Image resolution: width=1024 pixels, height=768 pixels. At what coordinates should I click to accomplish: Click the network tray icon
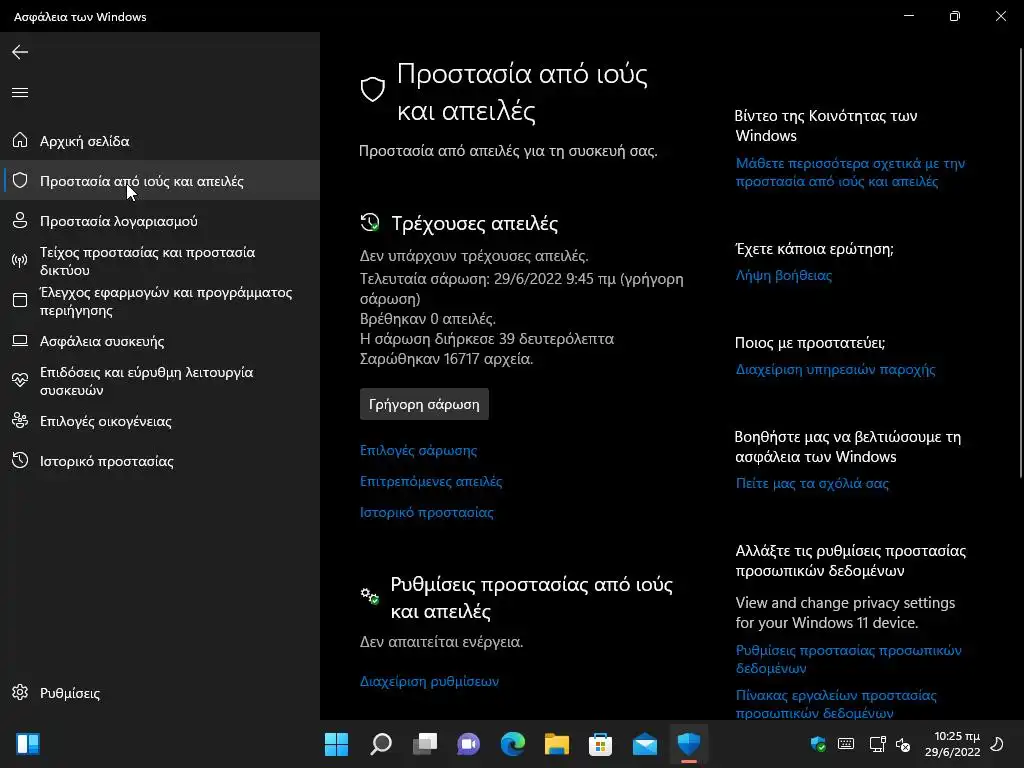point(877,744)
